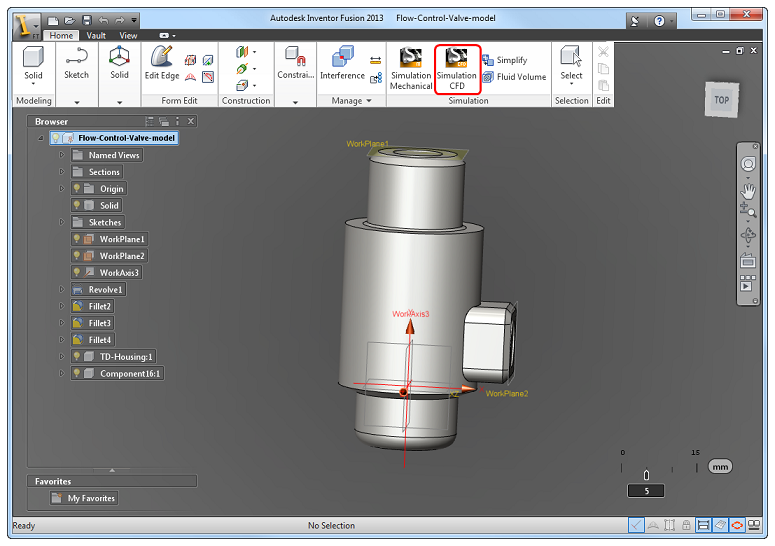Open quick access toolbar customize menu
The image size is (775, 546).
pyautogui.click(x=134, y=20)
